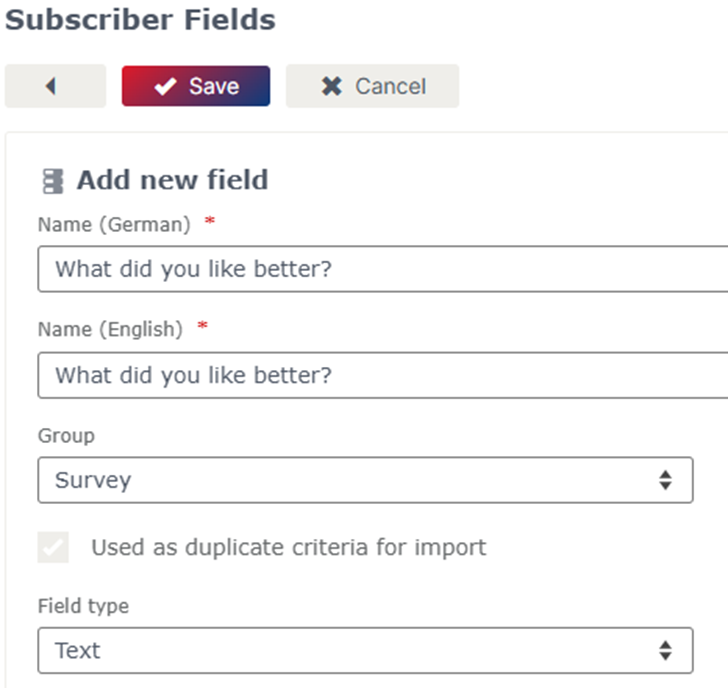Focus the Name (English) text input
This screenshot has width=728, height=688.
tap(383, 375)
